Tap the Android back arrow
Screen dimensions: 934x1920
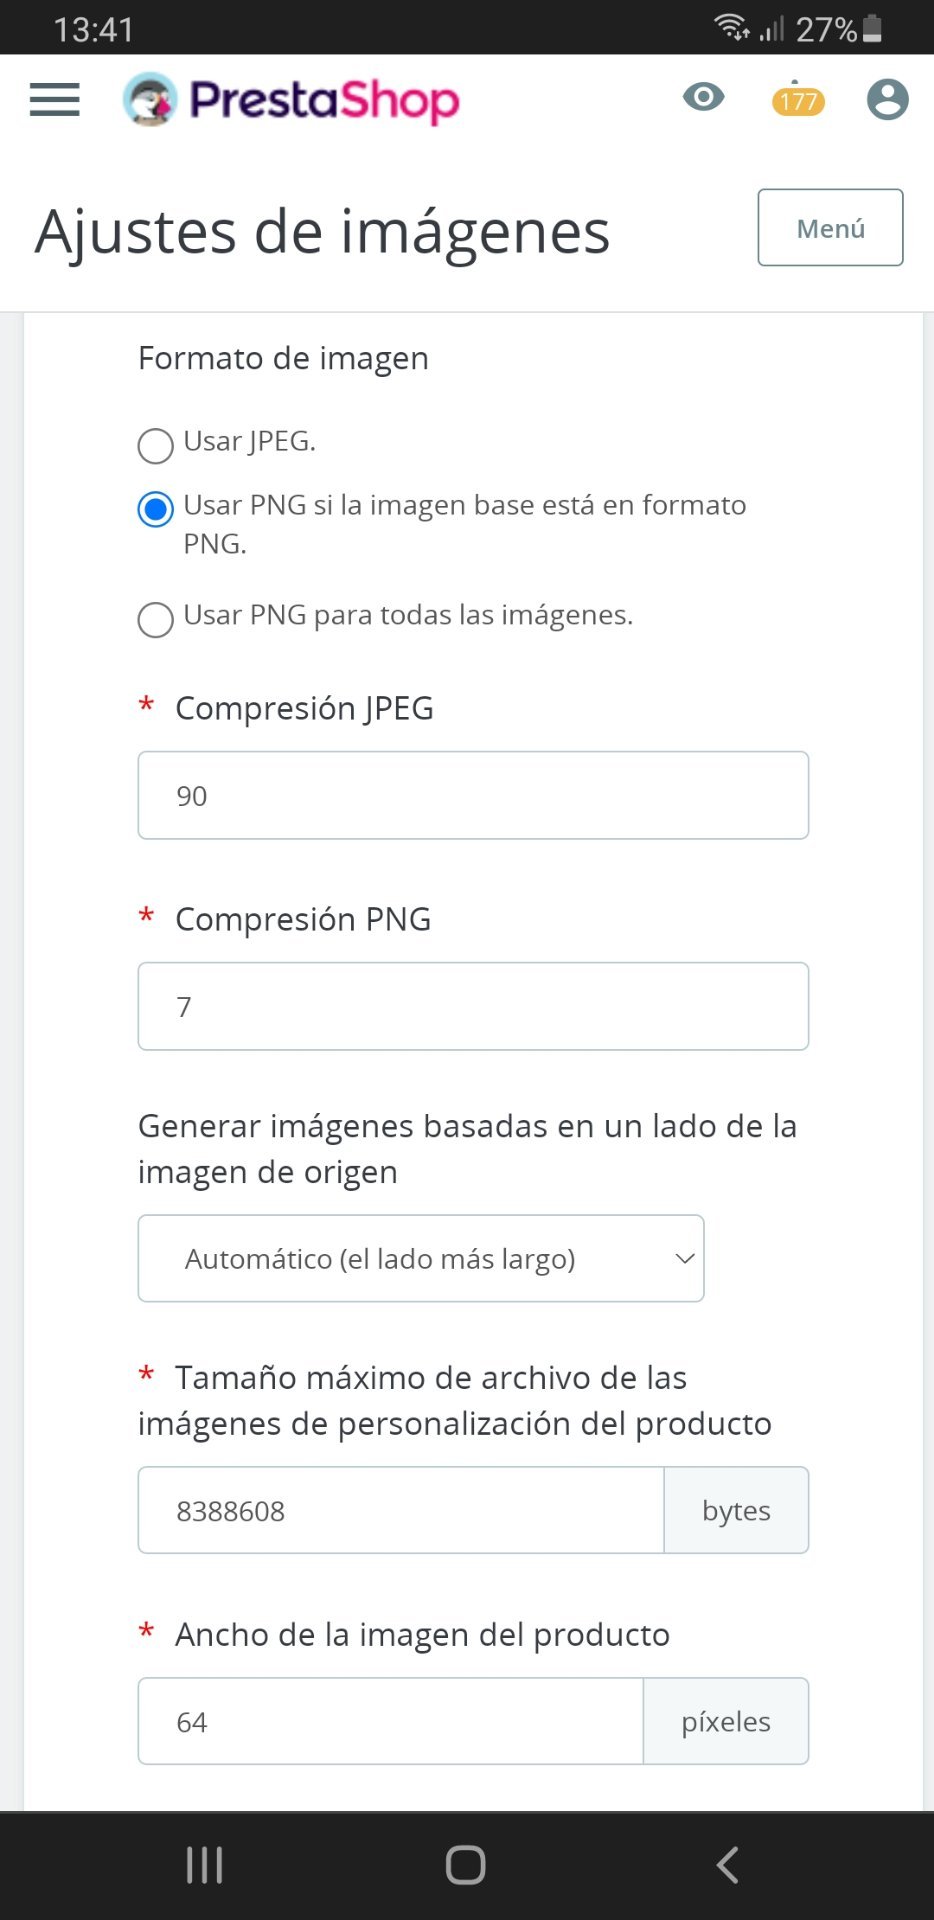pos(728,1865)
